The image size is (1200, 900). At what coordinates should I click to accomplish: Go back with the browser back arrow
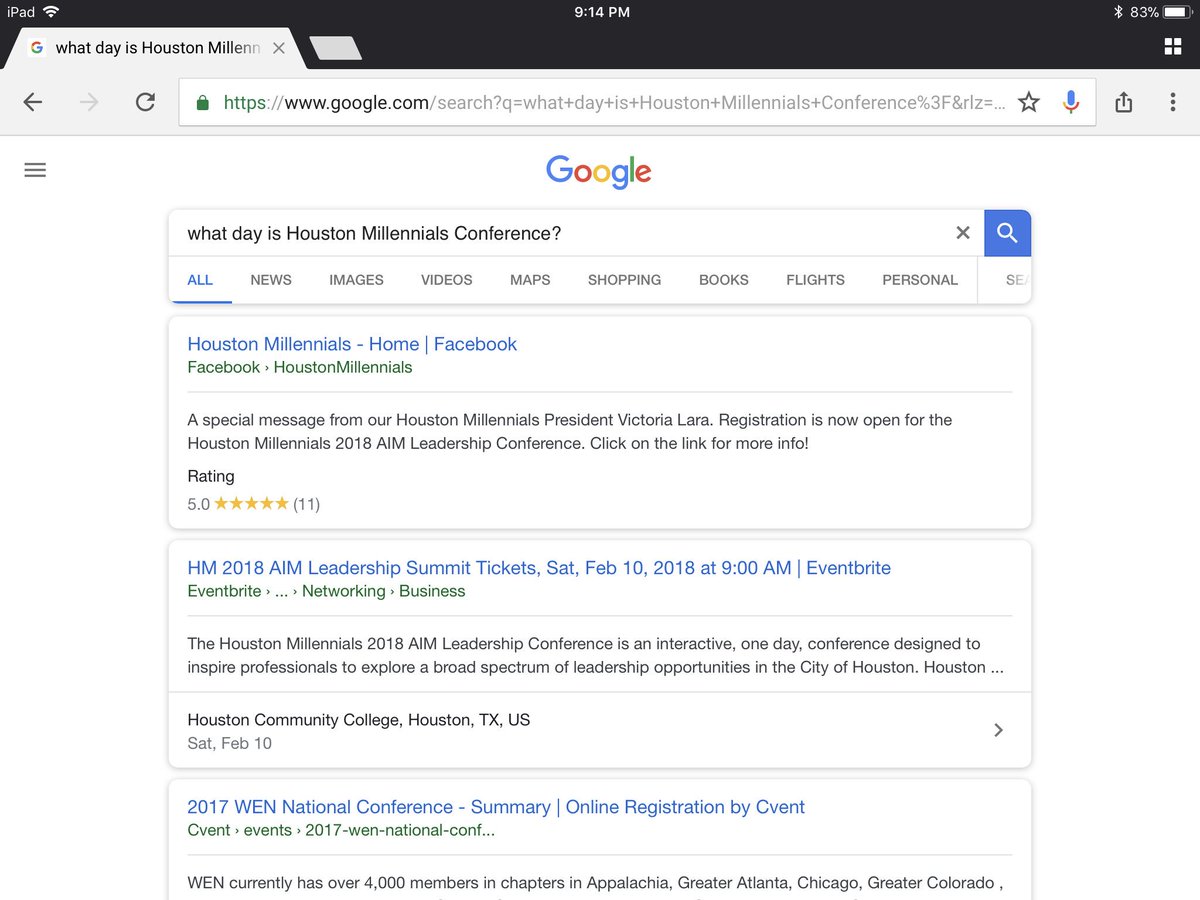[33, 102]
